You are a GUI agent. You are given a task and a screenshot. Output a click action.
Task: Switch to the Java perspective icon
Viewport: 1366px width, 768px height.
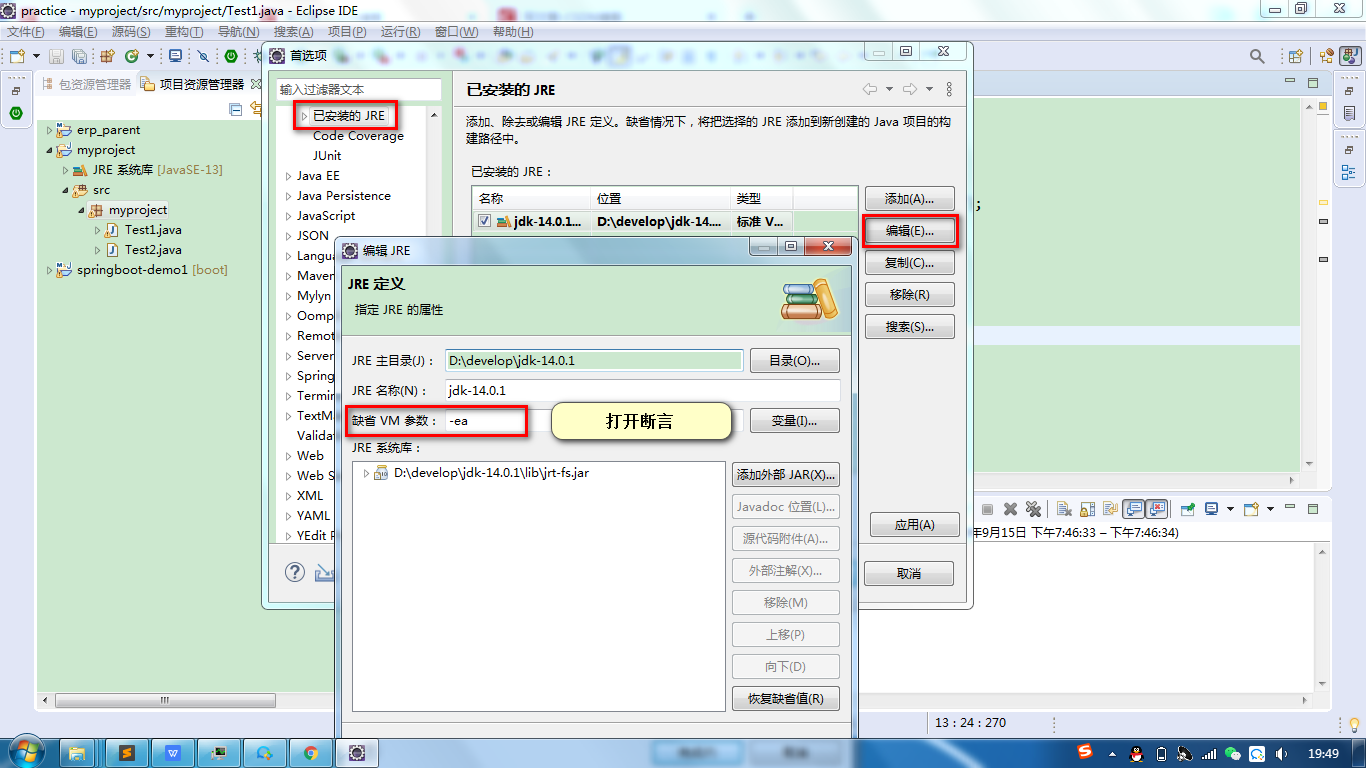(x=1351, y=56)
